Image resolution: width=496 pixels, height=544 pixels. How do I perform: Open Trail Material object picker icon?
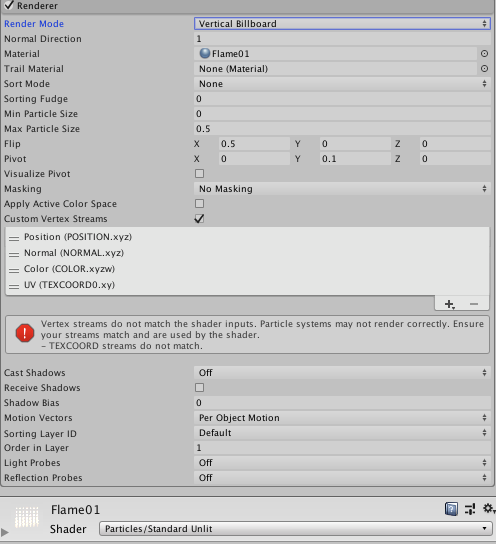pyautogui.click(x=484, y=69)
